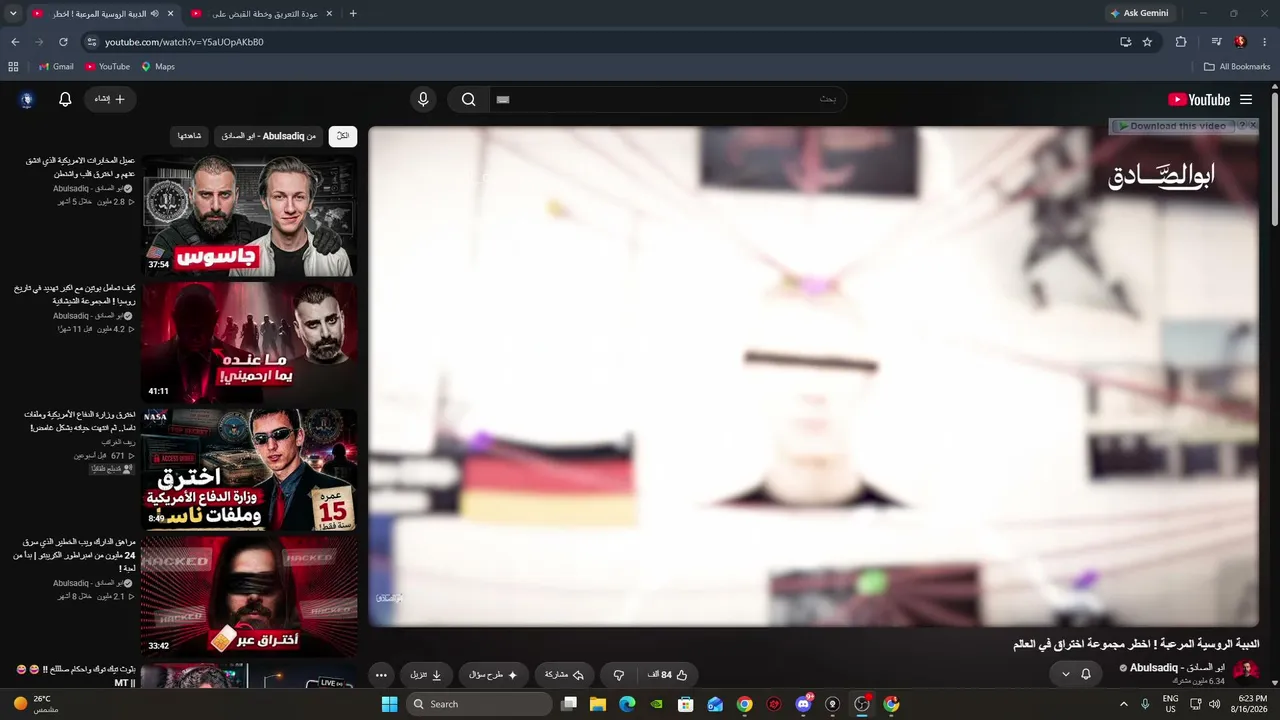Open the Maps bookmark
The width and height of the screenshot is (1280, 720).
point(158,67)
